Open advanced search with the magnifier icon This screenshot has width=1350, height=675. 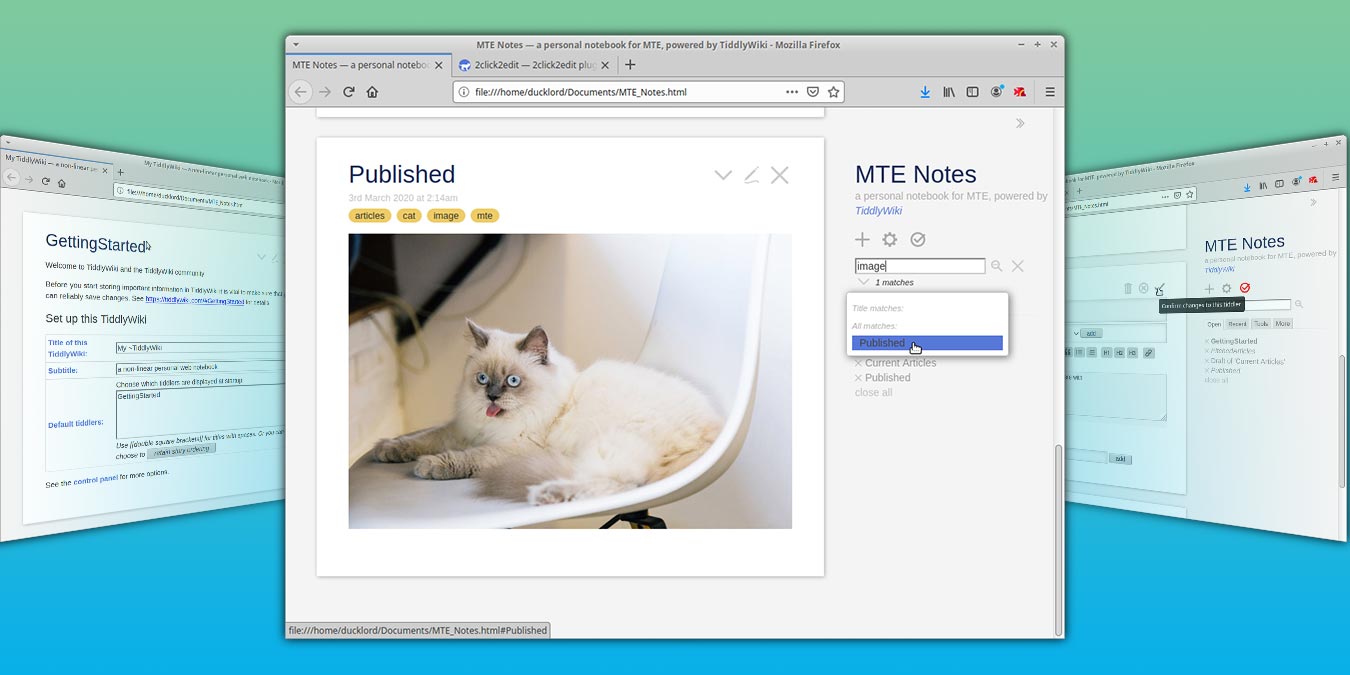point(996,265)
